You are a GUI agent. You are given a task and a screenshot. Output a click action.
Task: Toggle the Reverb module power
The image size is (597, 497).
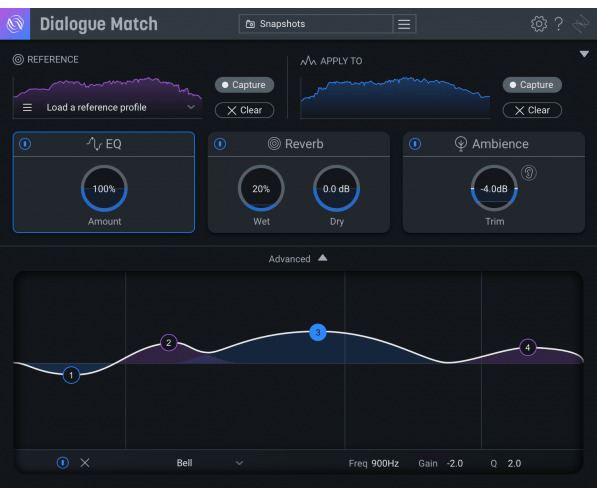pyautogui.click(x=220, y=144)
